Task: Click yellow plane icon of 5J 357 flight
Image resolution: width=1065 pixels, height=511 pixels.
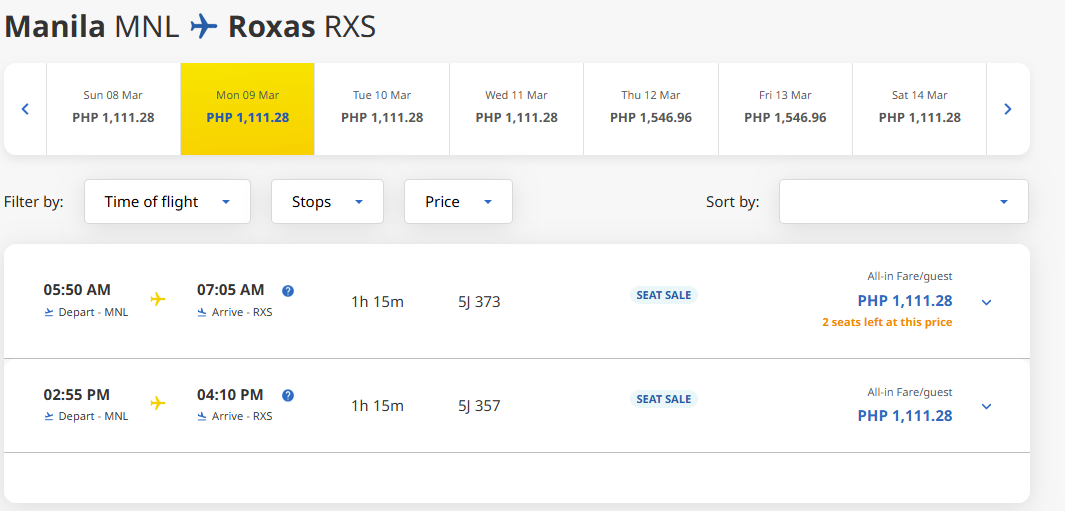Action: coord(157,403)
